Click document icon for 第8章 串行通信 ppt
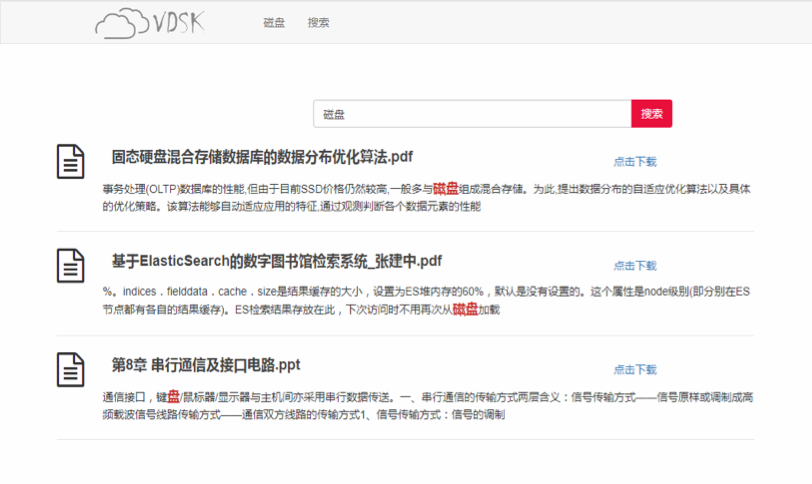This screenshot has width=812, height=484. point(70,370)
